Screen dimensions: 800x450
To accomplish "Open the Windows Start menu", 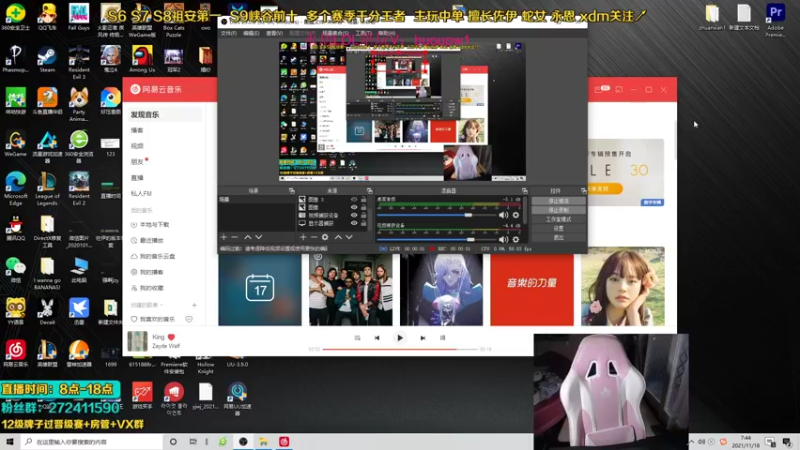I will [10, 442].
